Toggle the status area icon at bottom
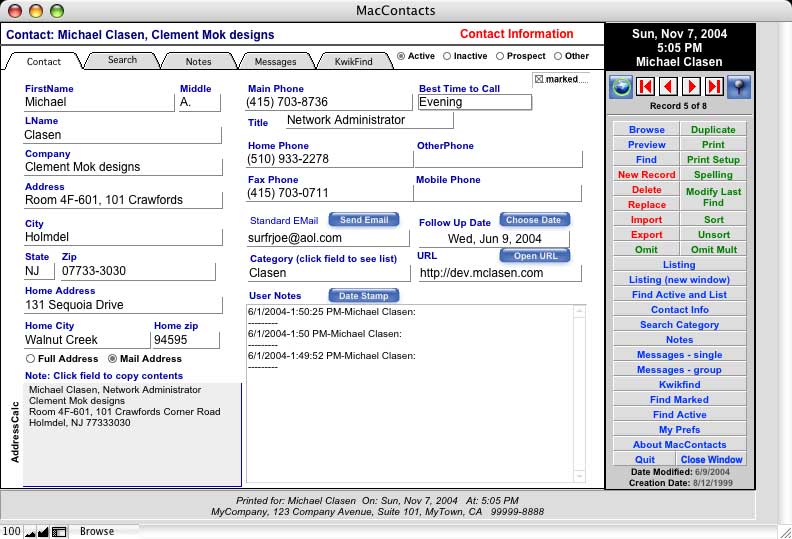792x539 pixels. (x=59, y=532)
